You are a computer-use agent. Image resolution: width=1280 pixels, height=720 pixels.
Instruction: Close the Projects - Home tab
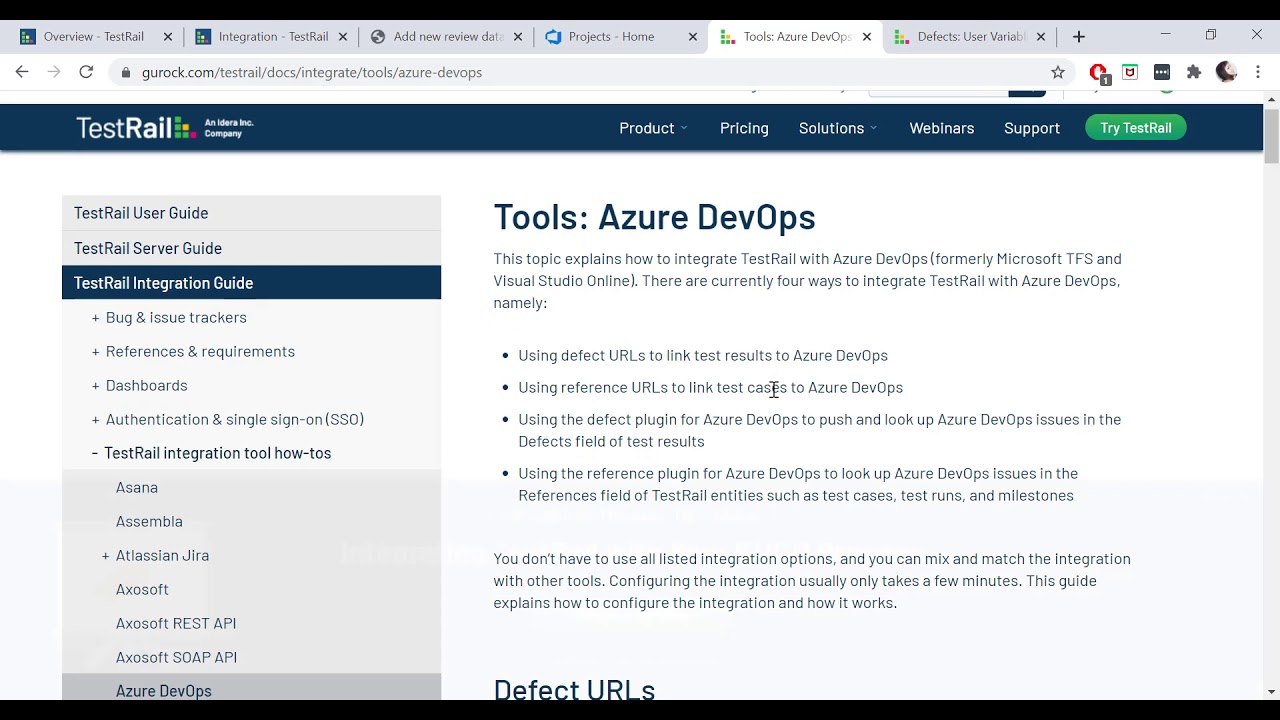coord(693,37)
